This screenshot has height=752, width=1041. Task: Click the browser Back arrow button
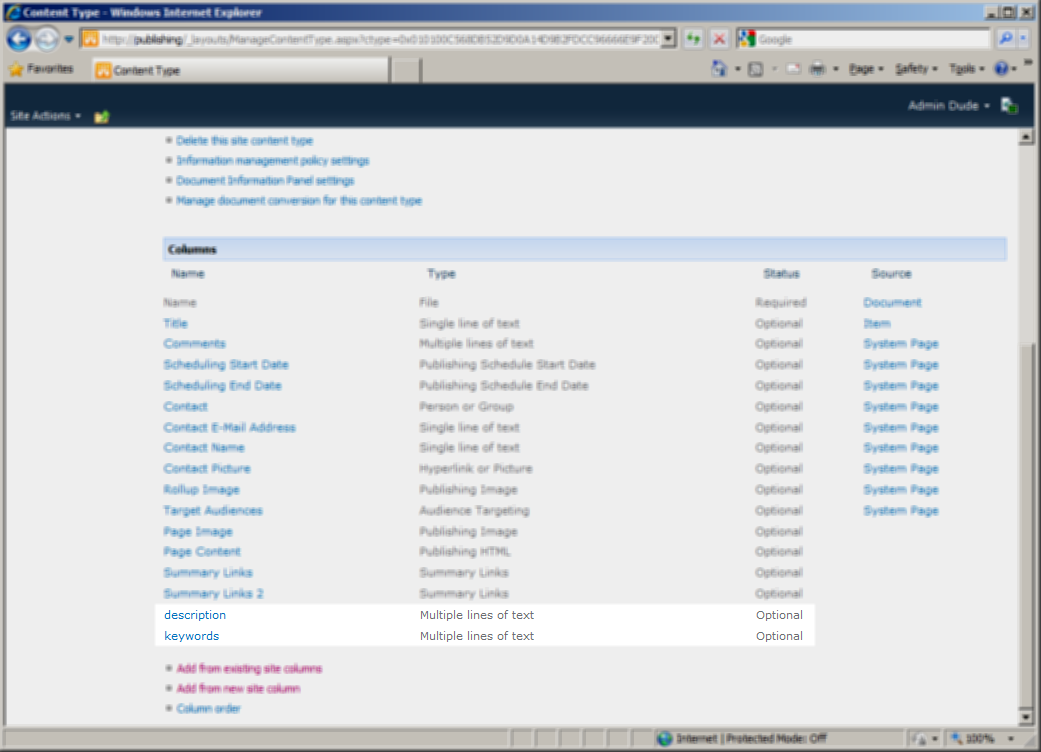click(x=19, y=39)
